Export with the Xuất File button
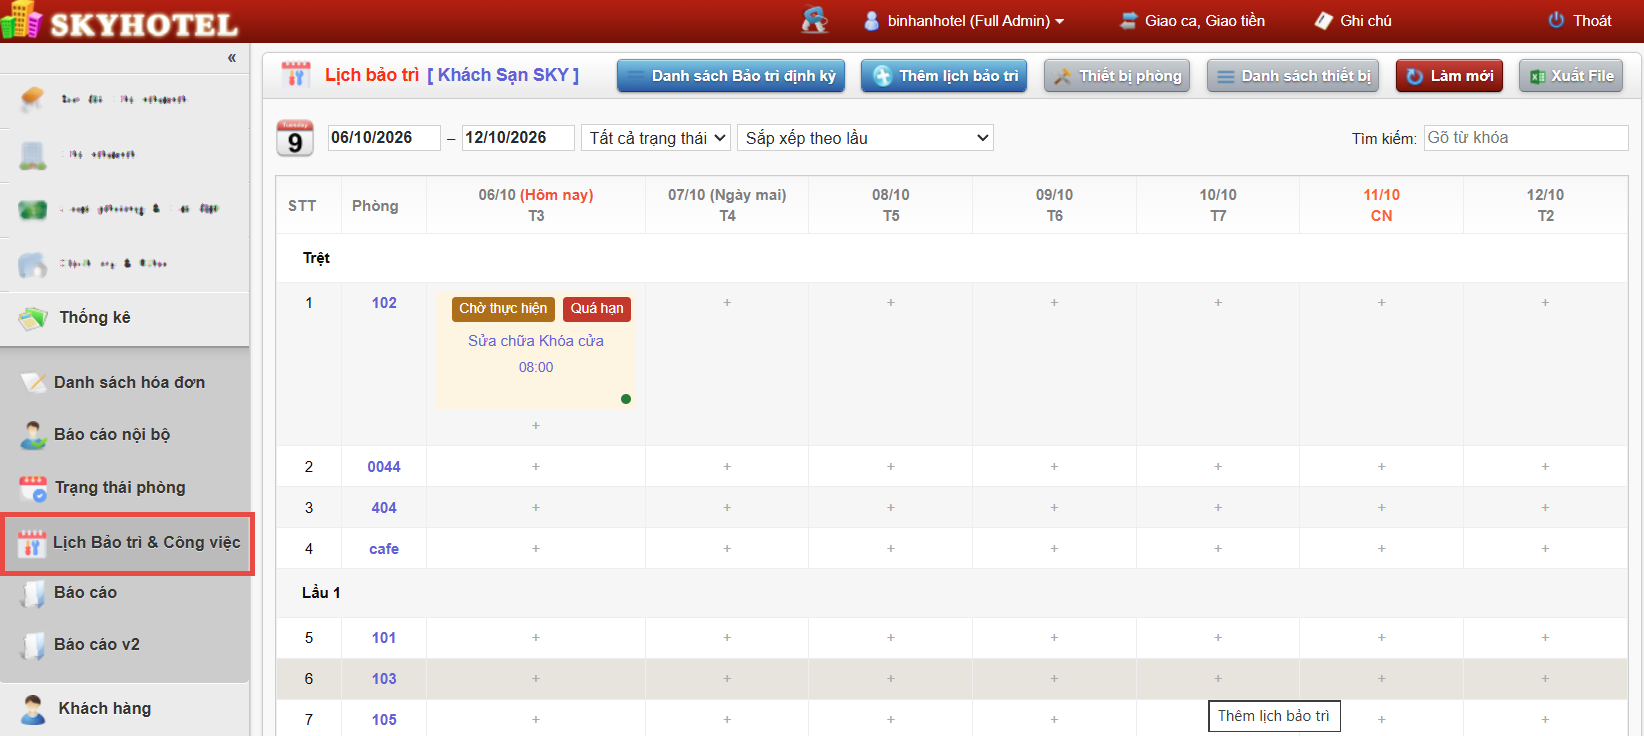Image resolution: width=1644 pixels, height=736 pixels. click(x=1571, y=76)
